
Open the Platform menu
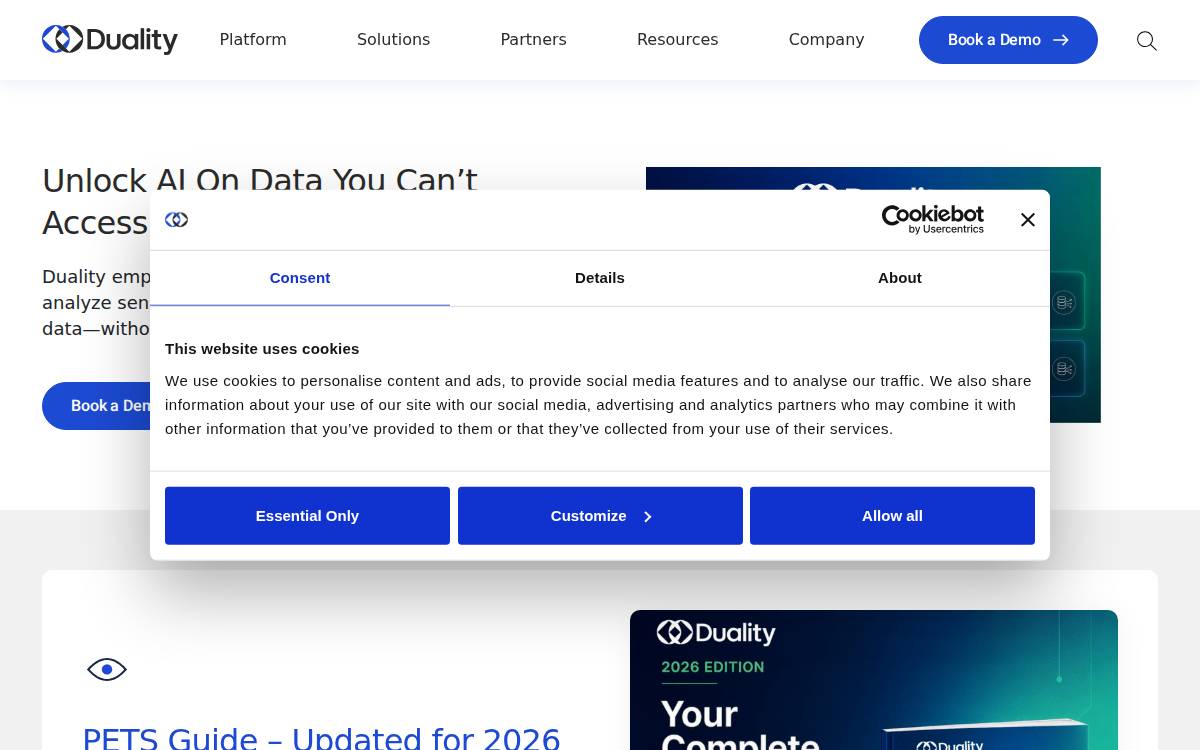click(253, 40)
